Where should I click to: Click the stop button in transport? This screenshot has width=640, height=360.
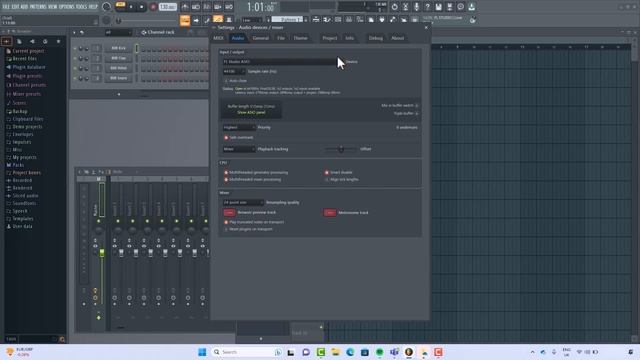pyautogui.click(x=142, y=7)
